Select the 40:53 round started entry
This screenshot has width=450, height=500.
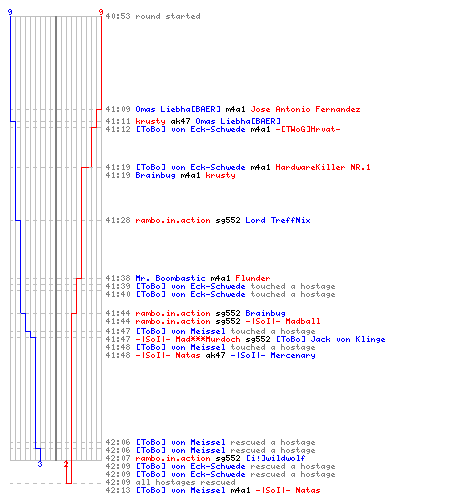tap(153, 16)
